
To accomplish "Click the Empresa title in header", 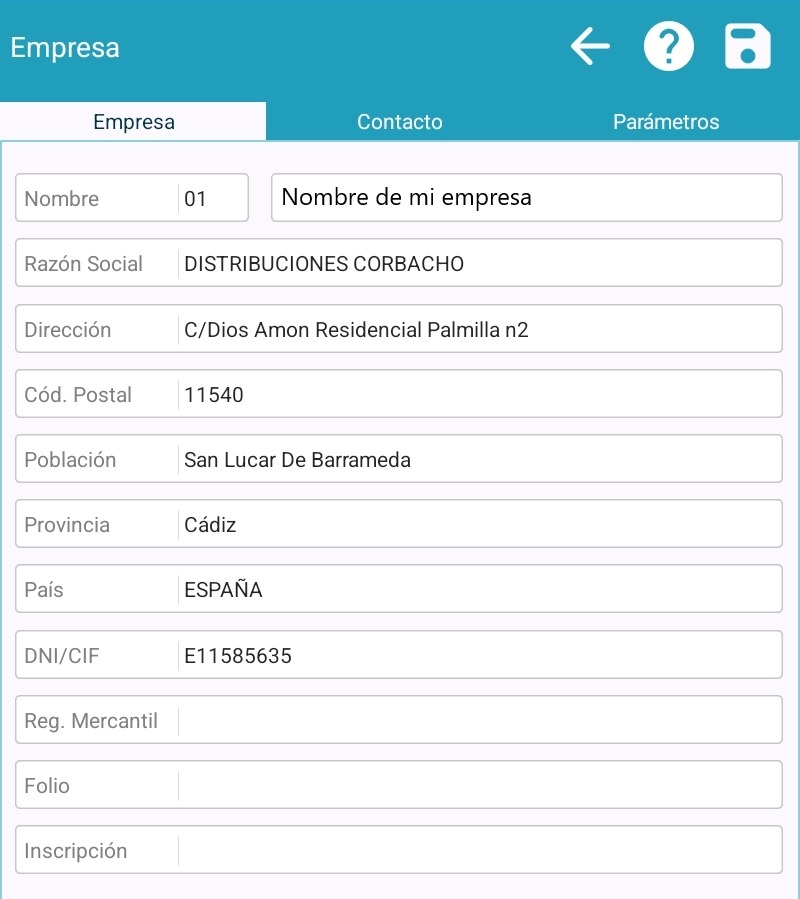I will pos(65,48).
